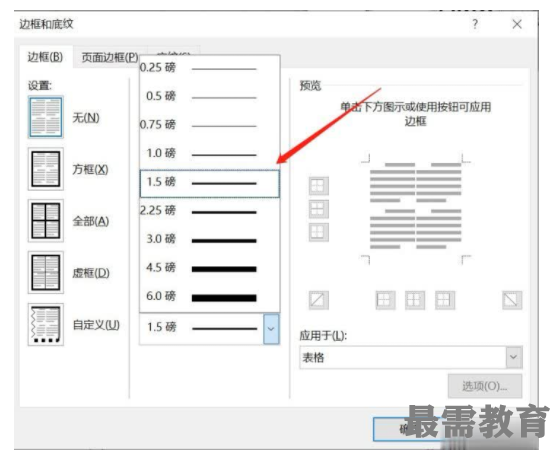Image resolution: width=556 pixels, height=461 pixels.
Task: Click the 虚框(D) setting label
Action: click(91, 273)
